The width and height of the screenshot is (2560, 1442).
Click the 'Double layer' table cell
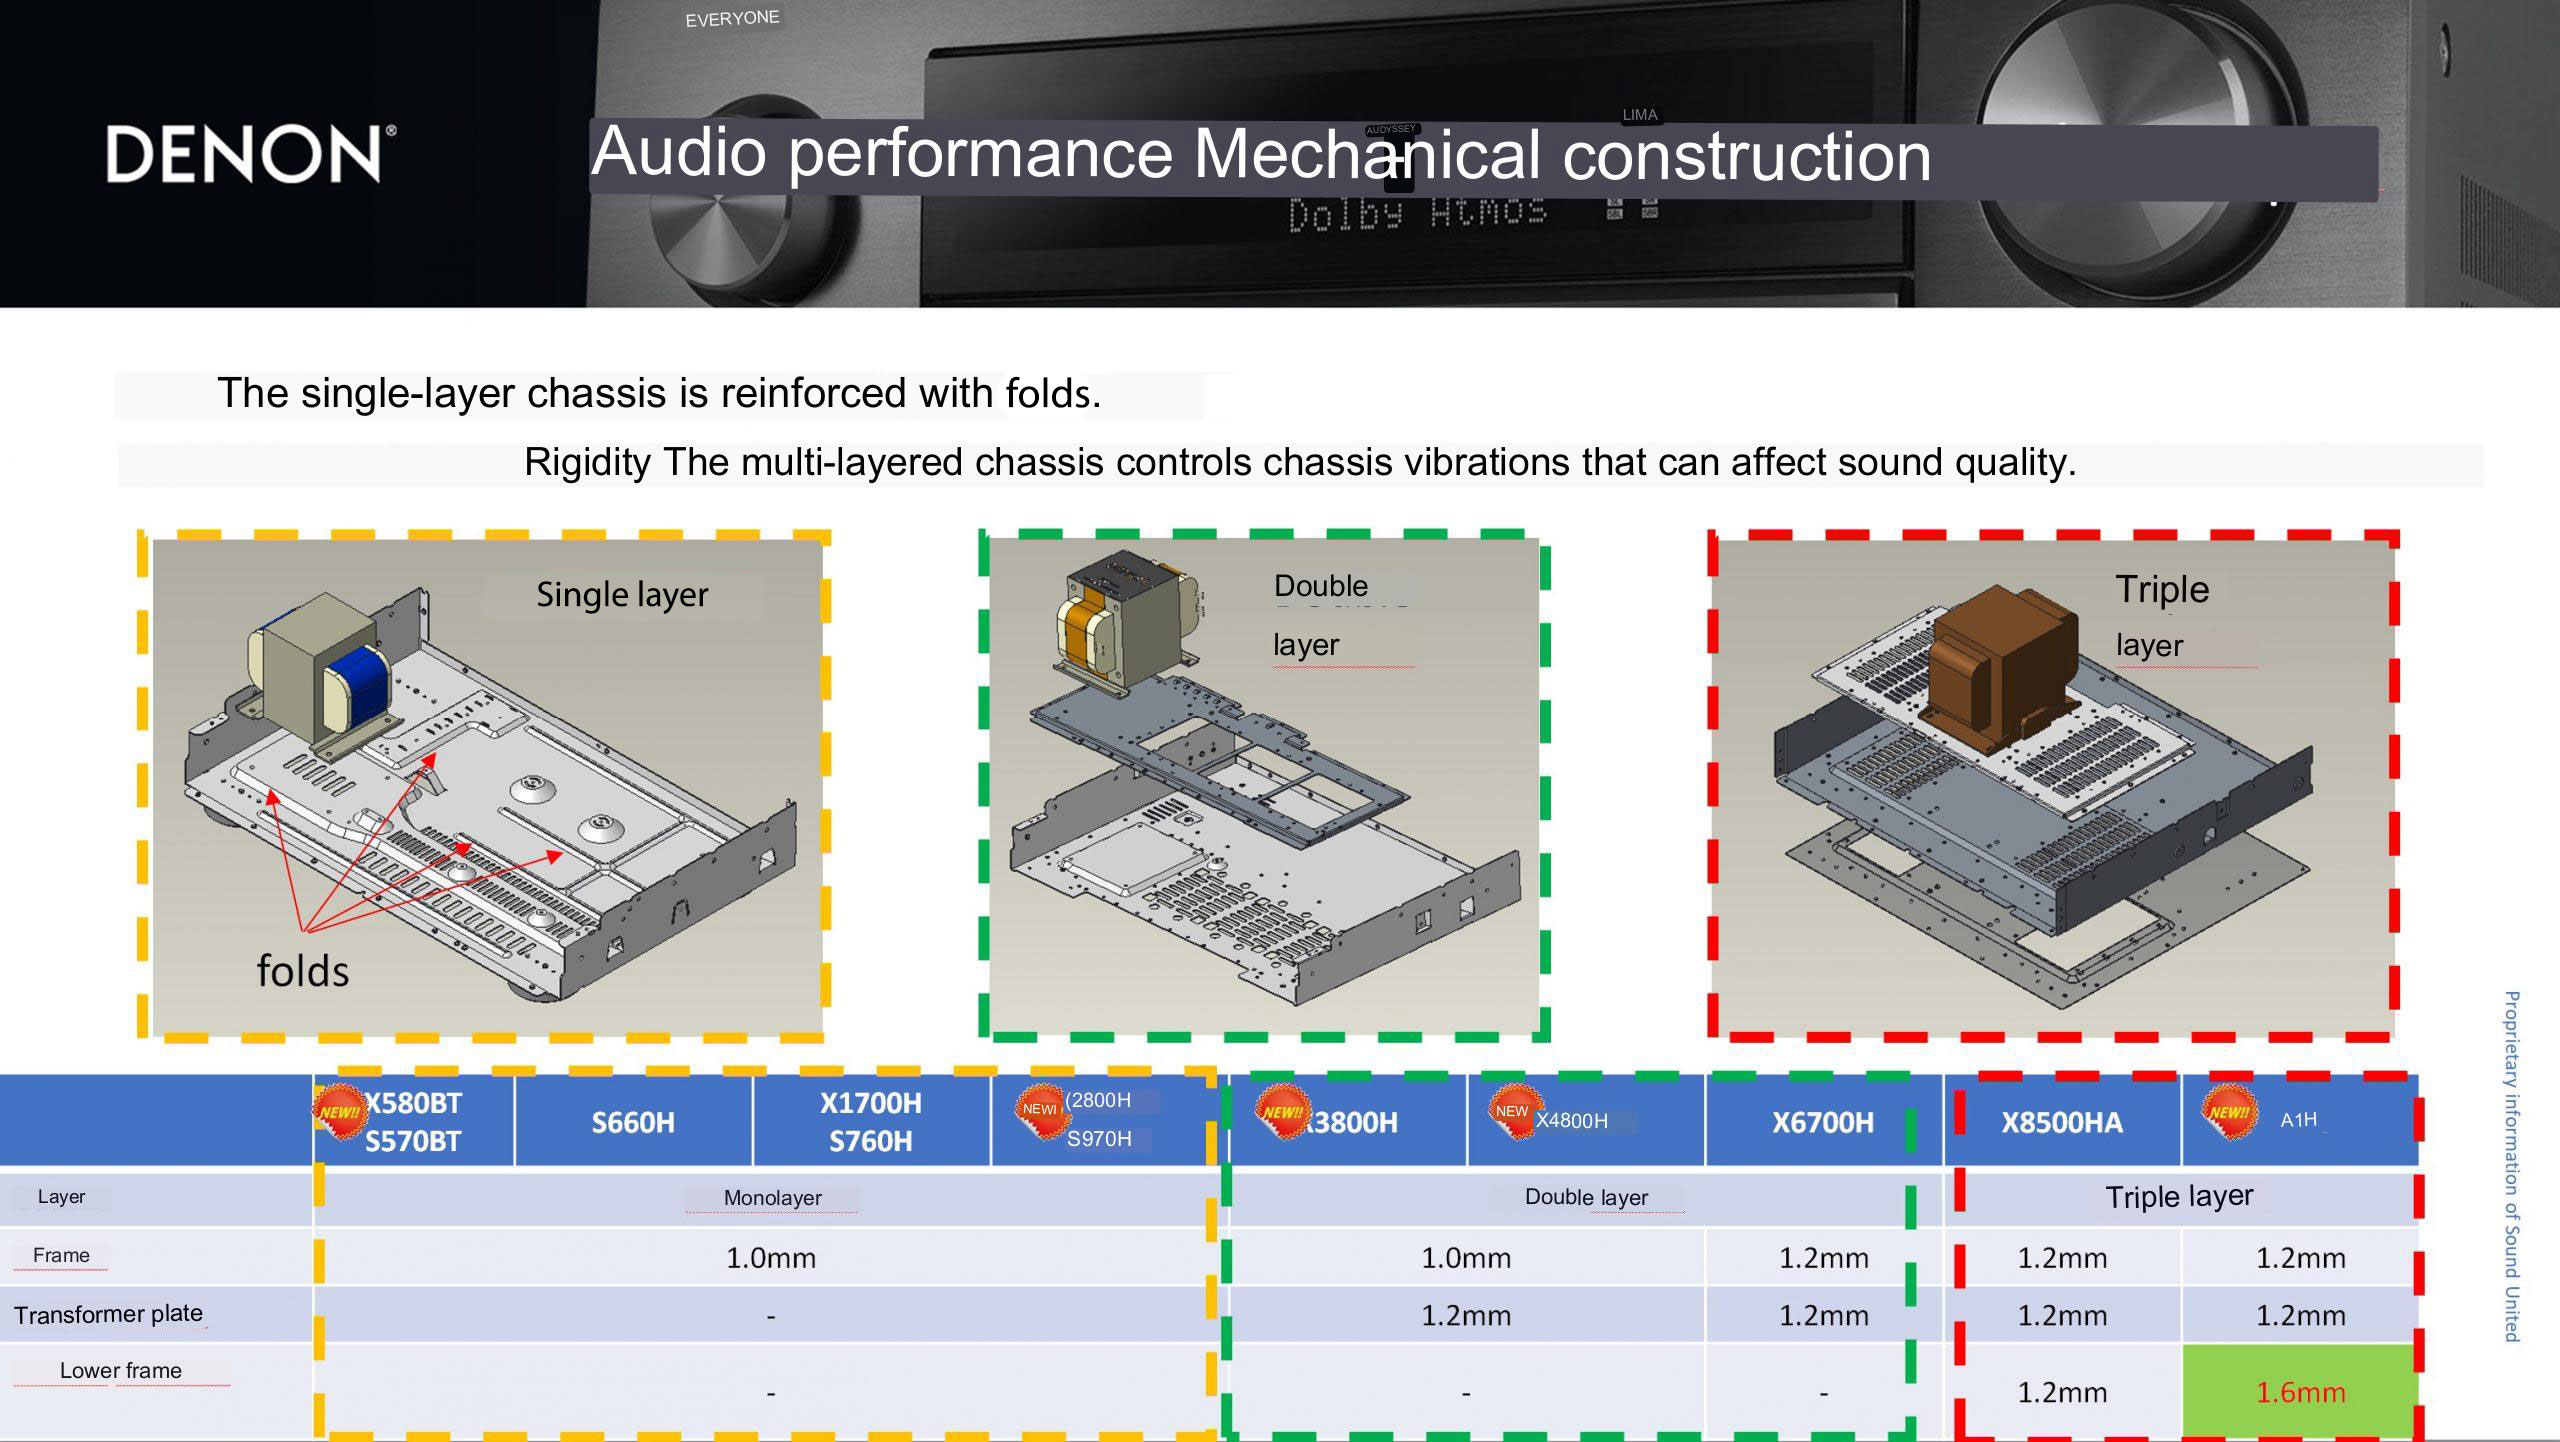(x=1586, y=1197)
